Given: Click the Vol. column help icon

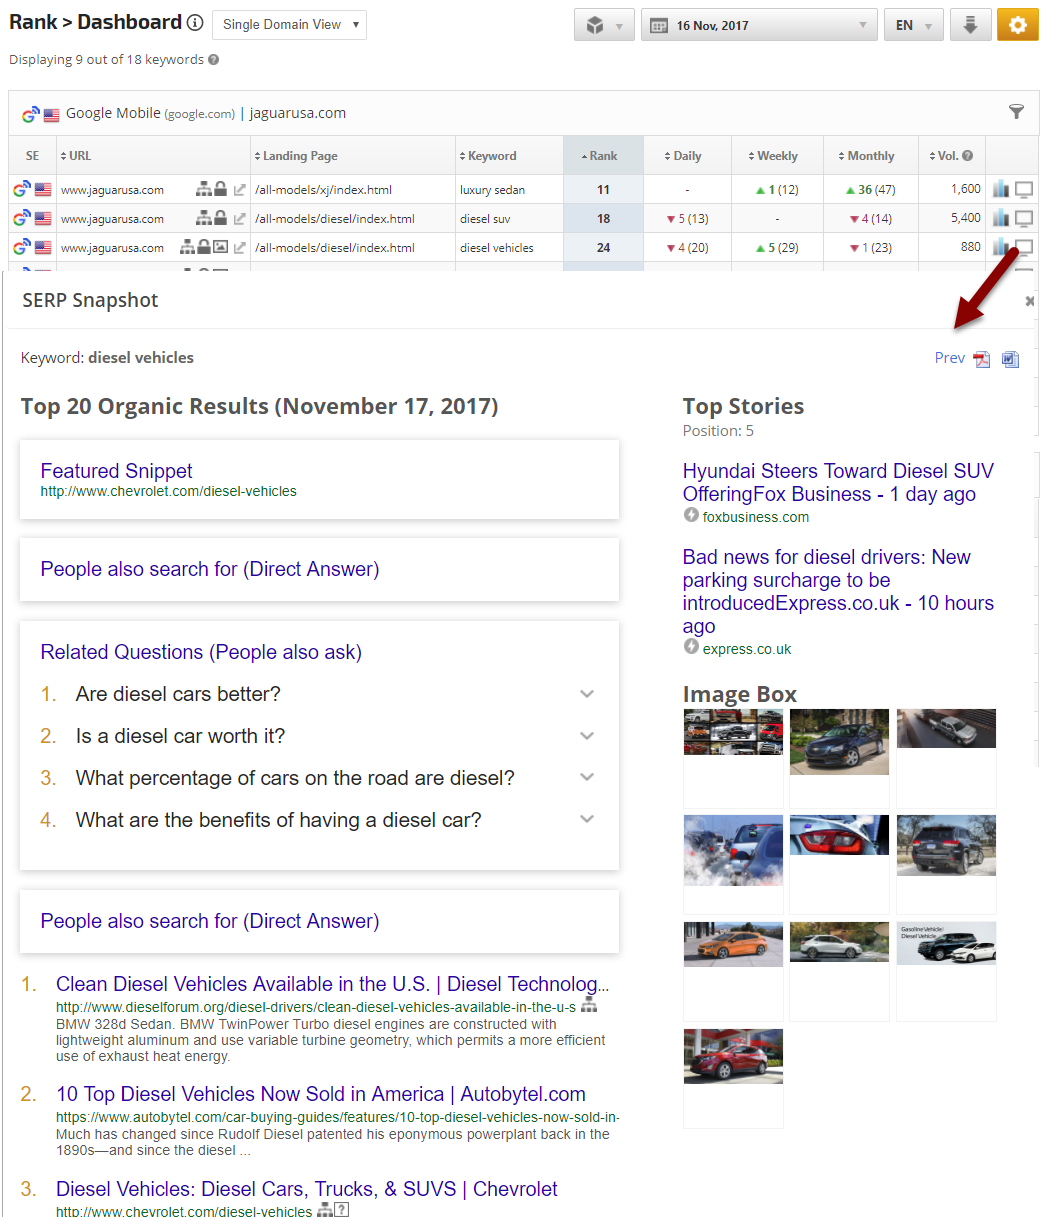Looking at the screenshot, I should point(967,156).
